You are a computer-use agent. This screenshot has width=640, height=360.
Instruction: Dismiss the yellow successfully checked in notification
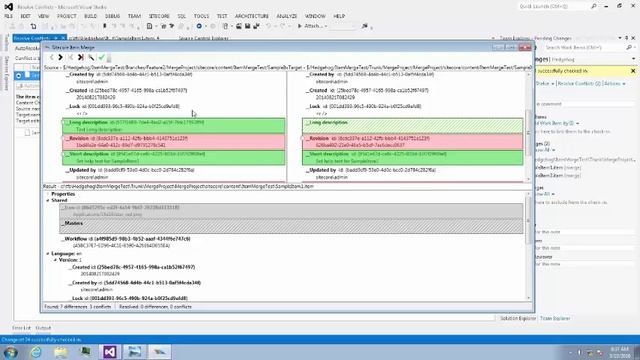click(x=633, y=71)
